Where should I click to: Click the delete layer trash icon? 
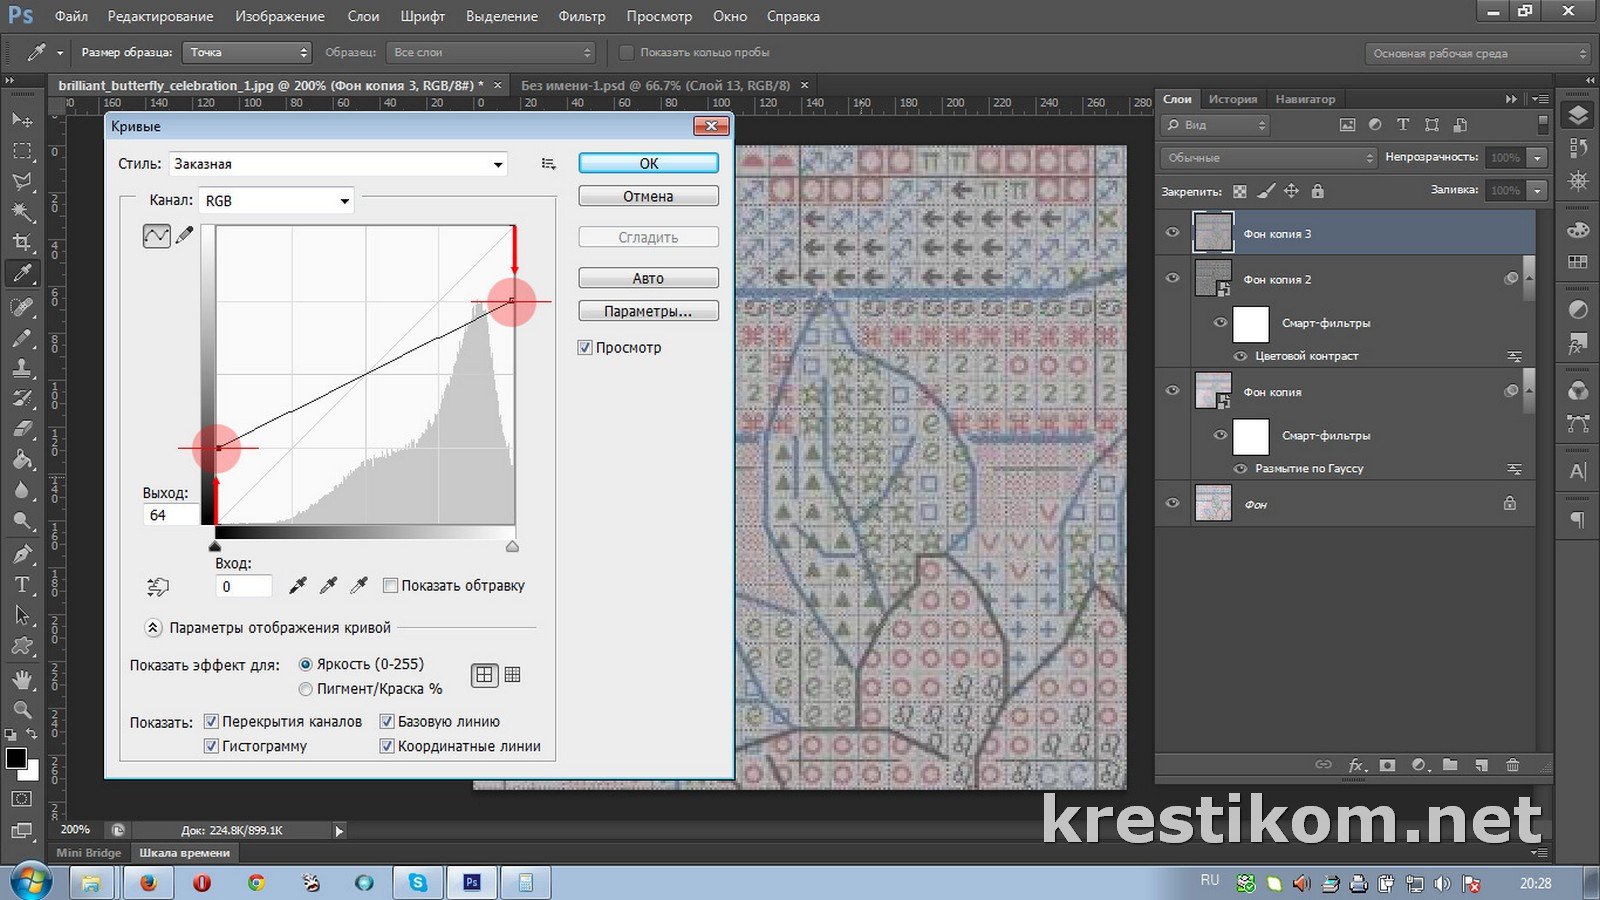[x=1512, y=765]
